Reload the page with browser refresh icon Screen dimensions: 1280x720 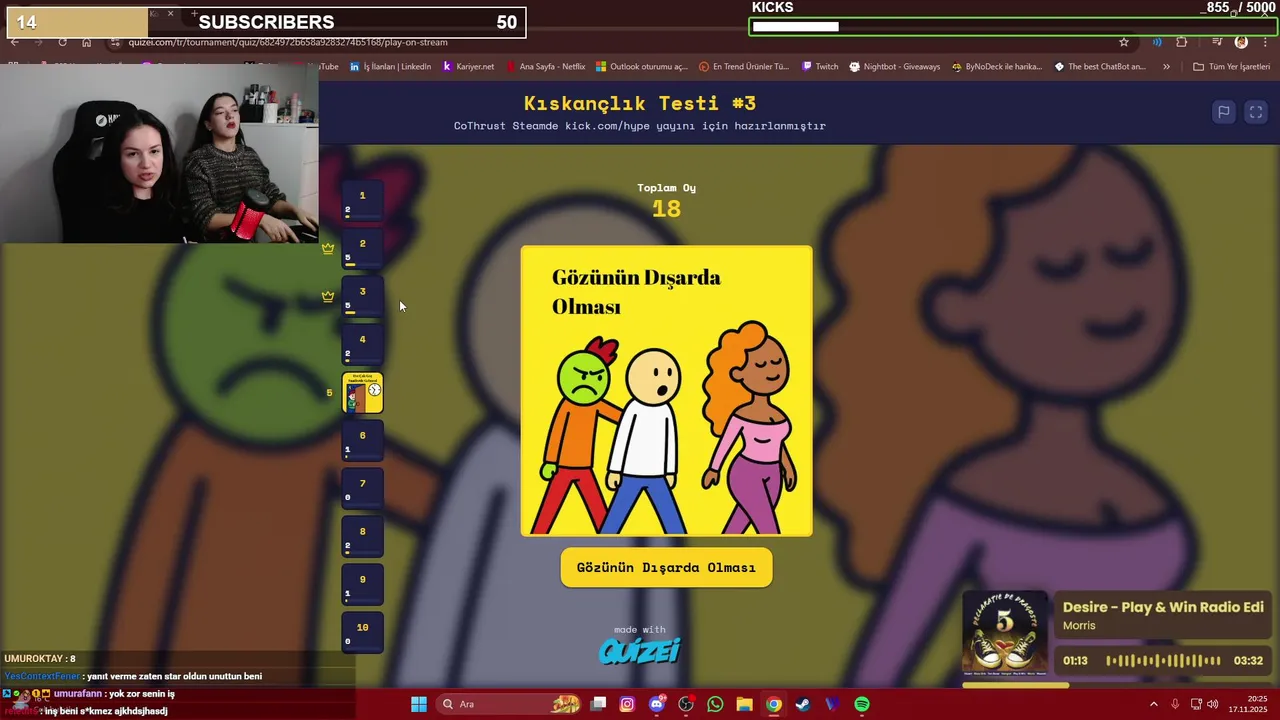[62, 42]
